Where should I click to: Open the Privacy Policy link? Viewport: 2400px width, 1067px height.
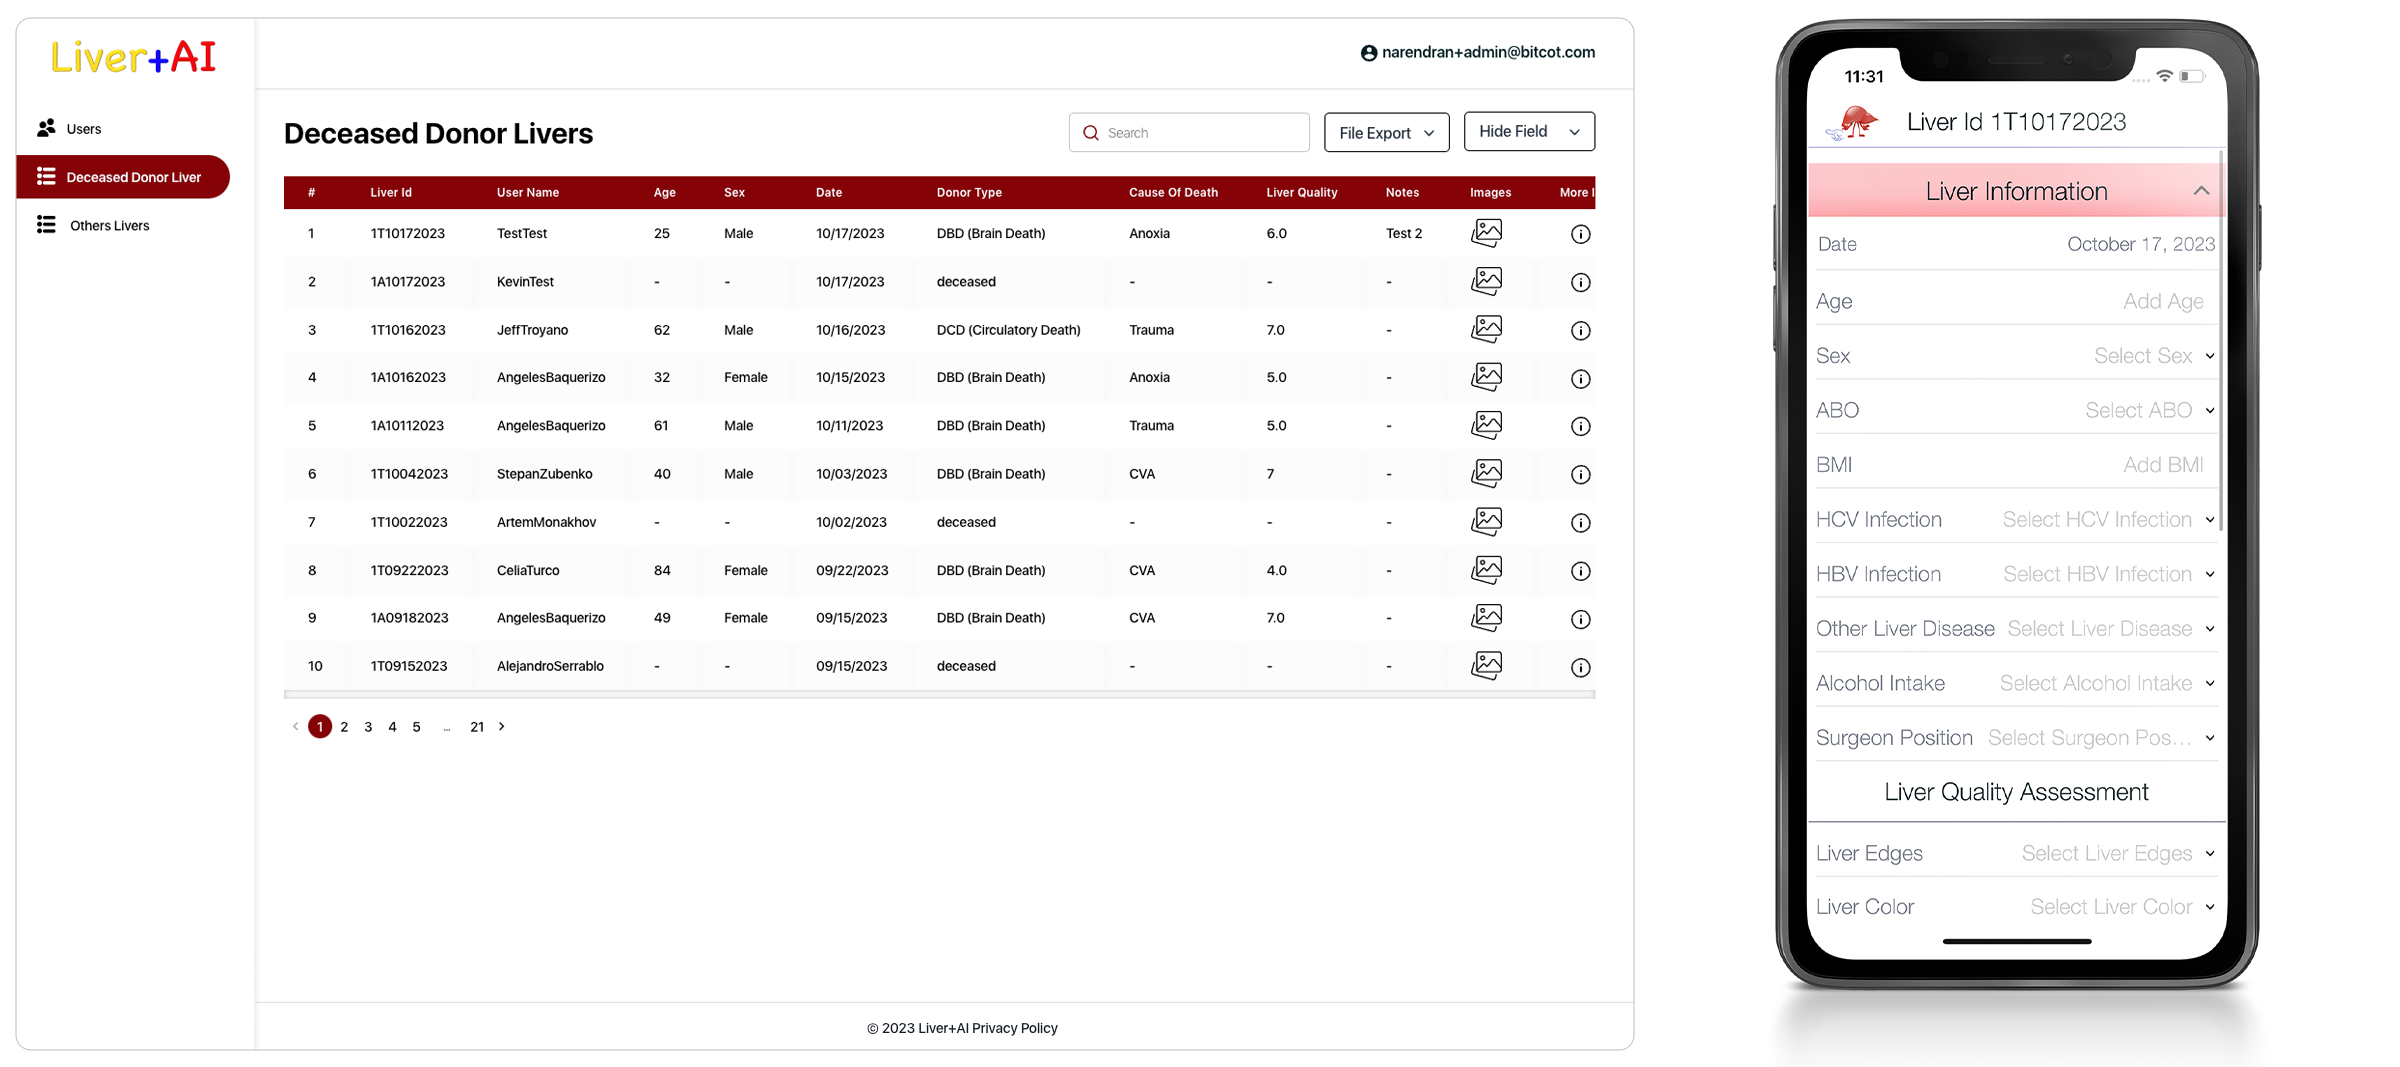click(x=1016, y=1027)
